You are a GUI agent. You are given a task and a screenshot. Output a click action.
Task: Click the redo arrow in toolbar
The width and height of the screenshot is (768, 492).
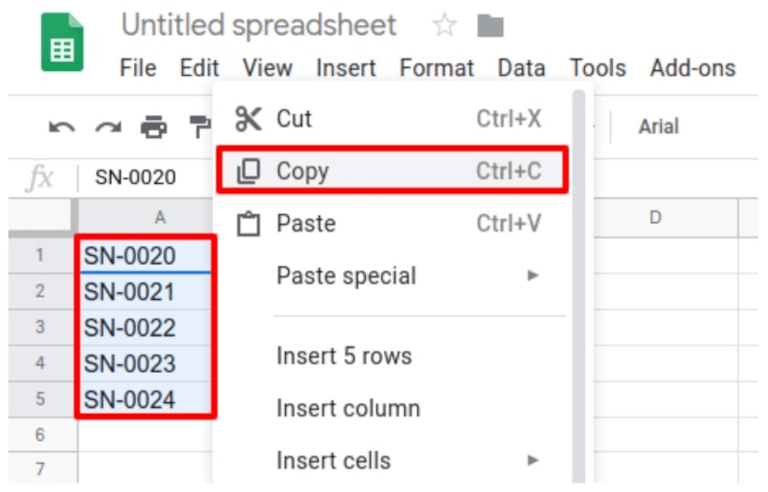(108, 128)
